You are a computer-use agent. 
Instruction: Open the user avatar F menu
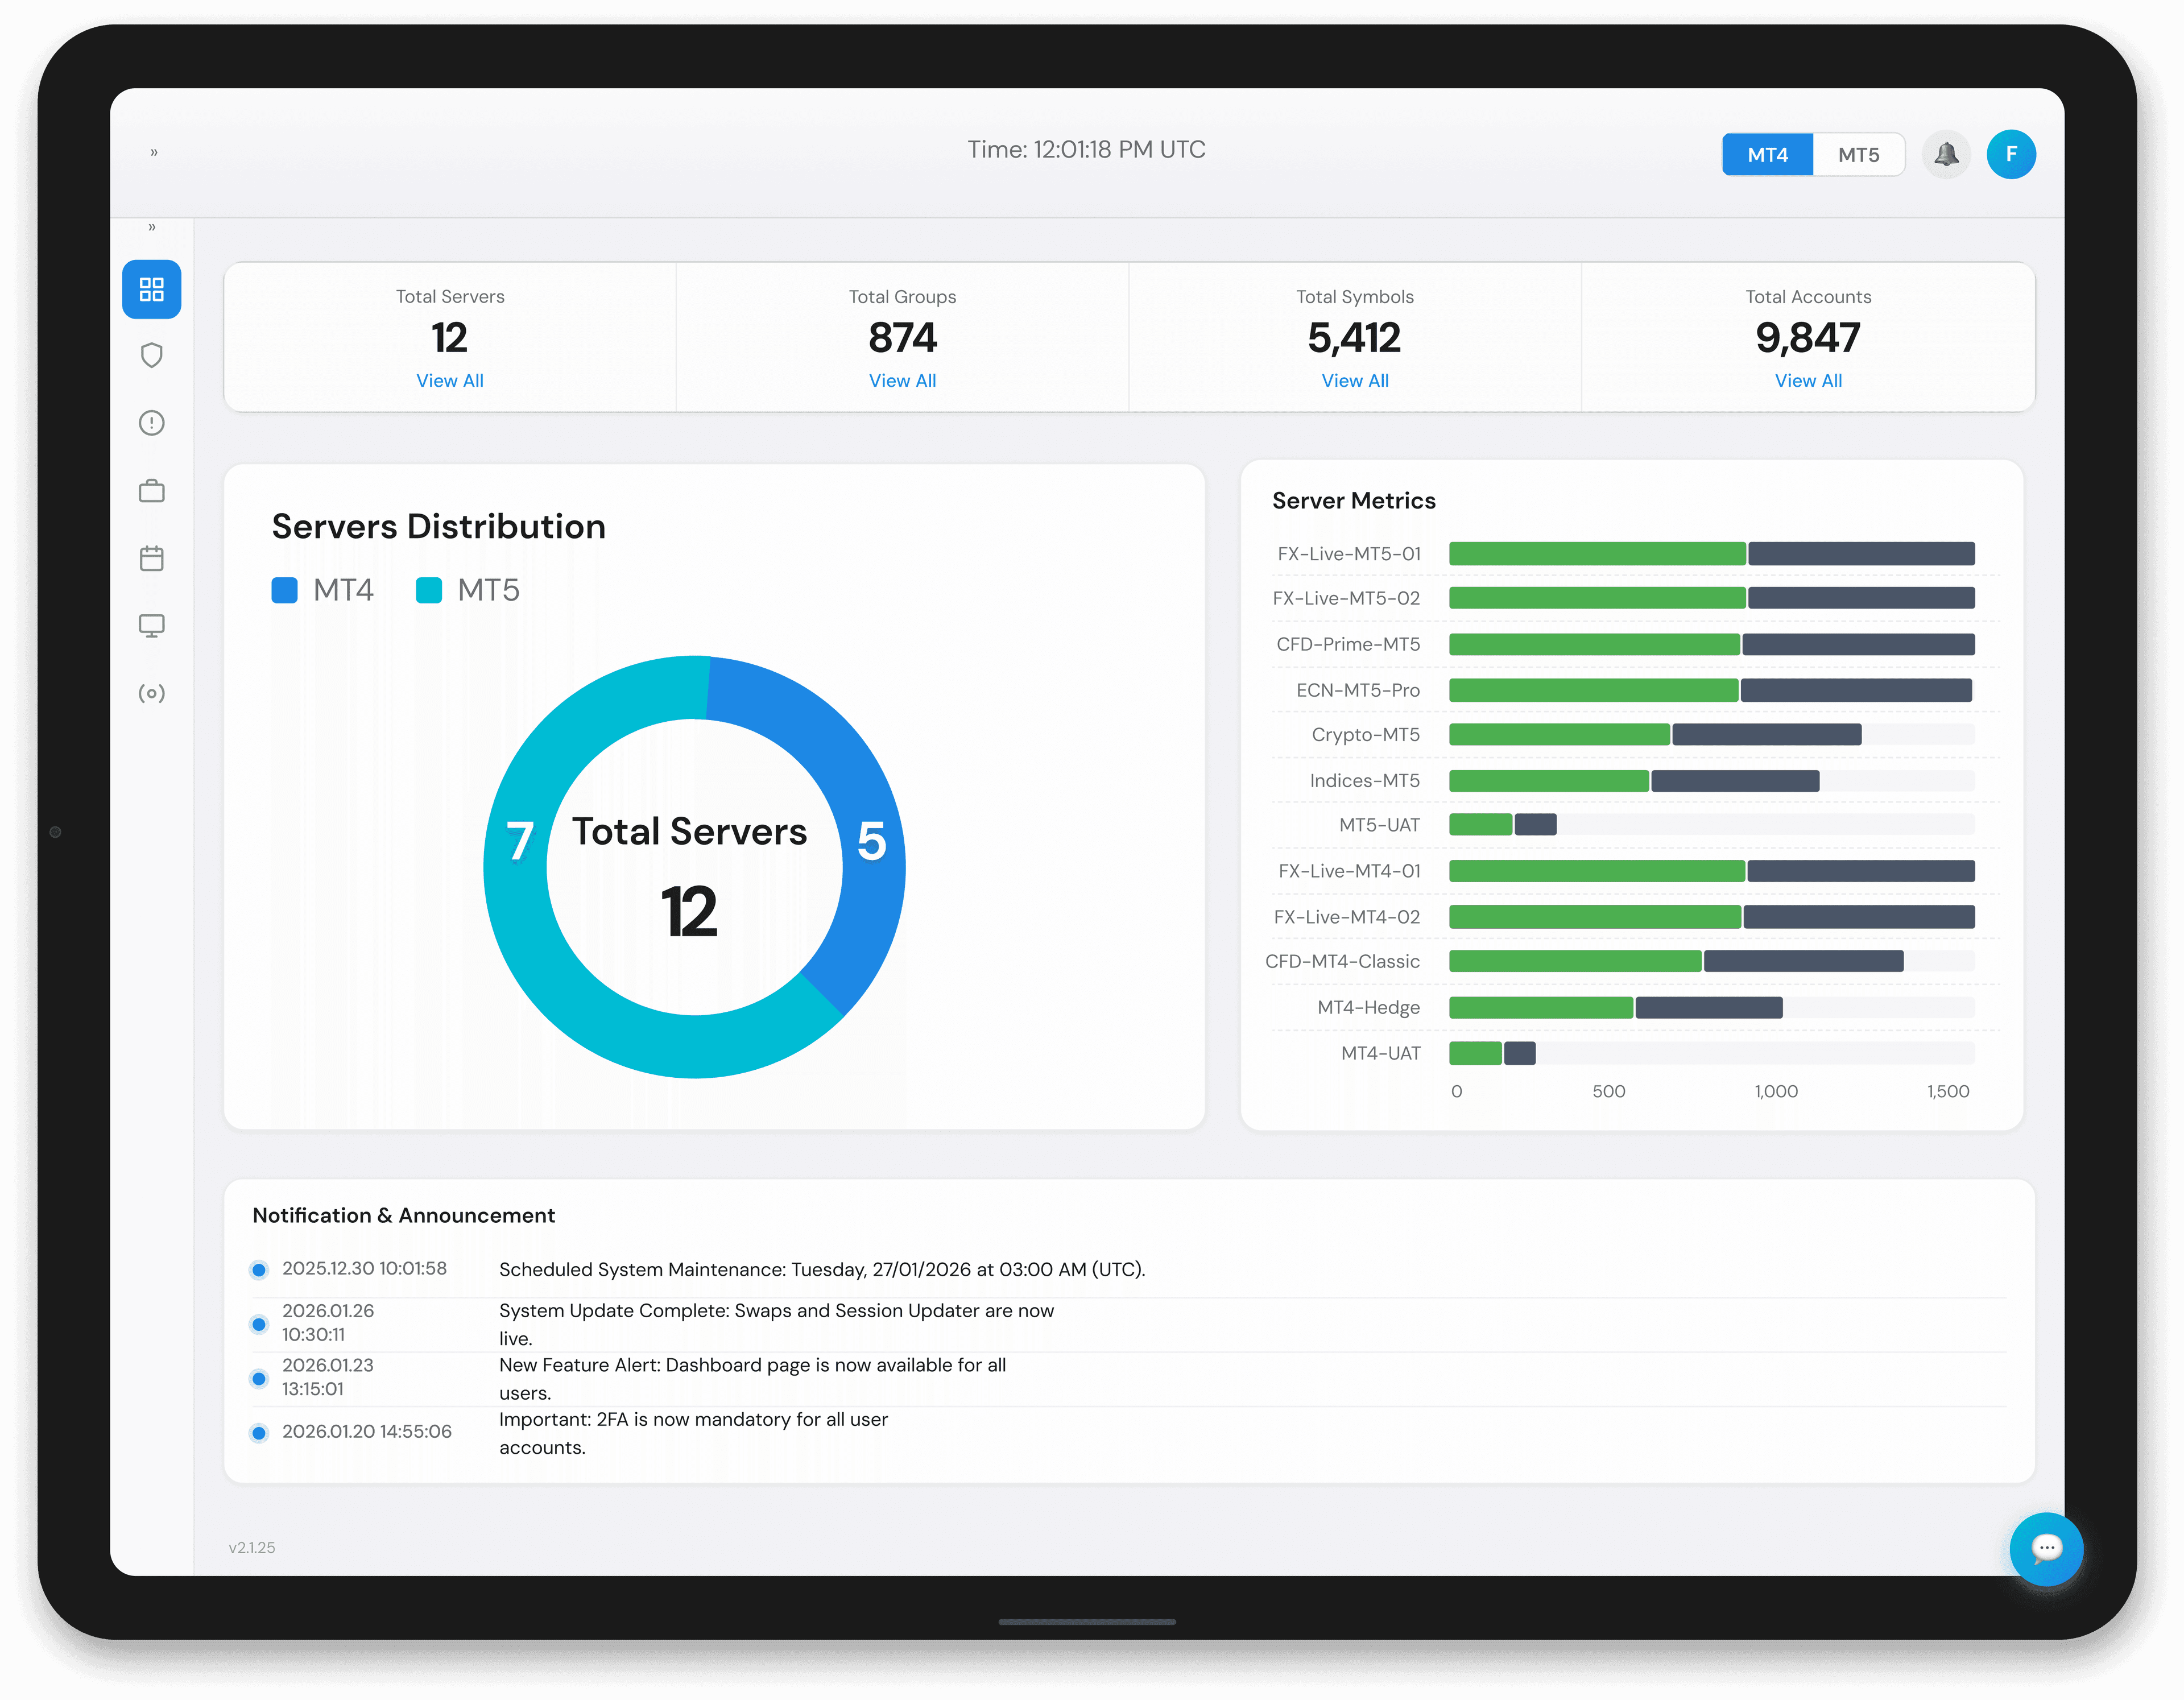click(x=2011, y=155)
